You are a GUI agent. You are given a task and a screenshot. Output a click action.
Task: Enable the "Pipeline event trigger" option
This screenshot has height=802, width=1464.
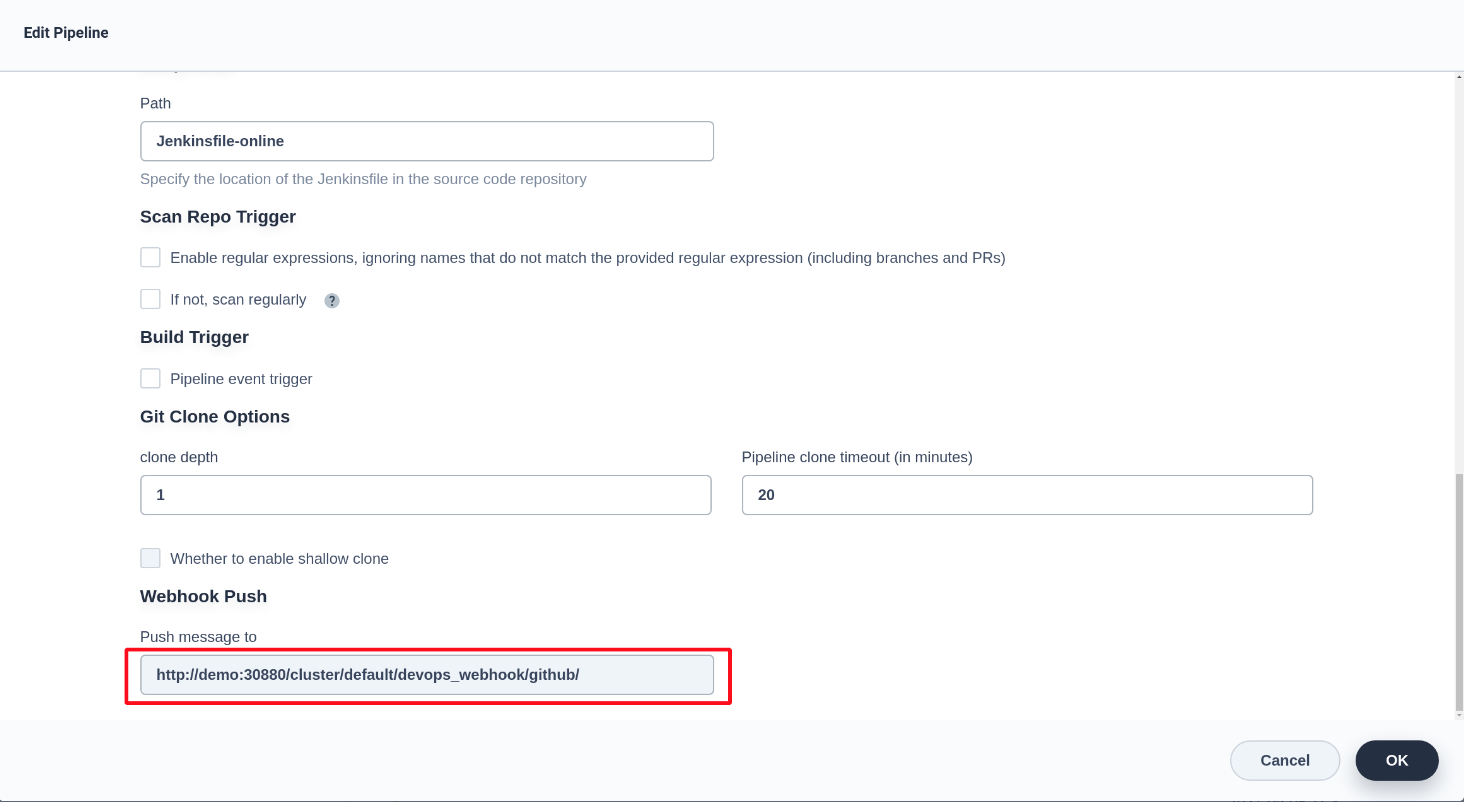tap(150, 378)
